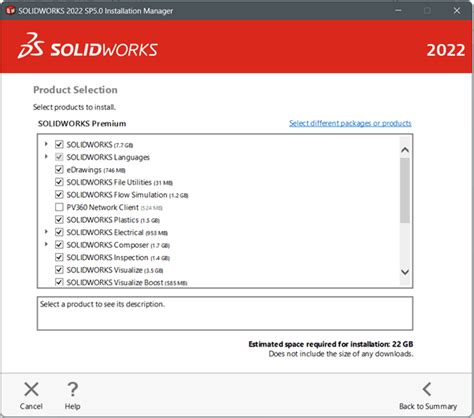
Task: Click the Cancel label
Action: click(31, 406)
